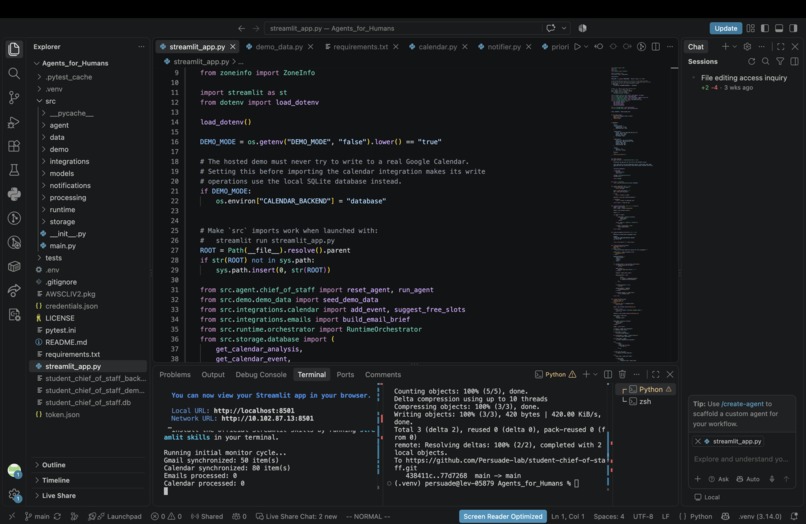Open the Debug Console tab
Image resolution: width=806 pixels, height=524 pixels.
[261, 374]
